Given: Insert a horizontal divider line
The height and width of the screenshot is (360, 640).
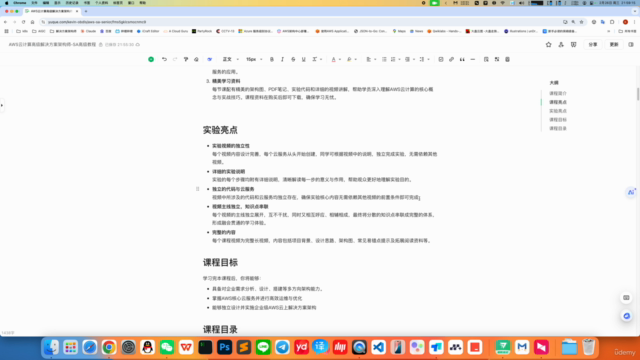Looking at the screenshot, I should click(473, 59).
